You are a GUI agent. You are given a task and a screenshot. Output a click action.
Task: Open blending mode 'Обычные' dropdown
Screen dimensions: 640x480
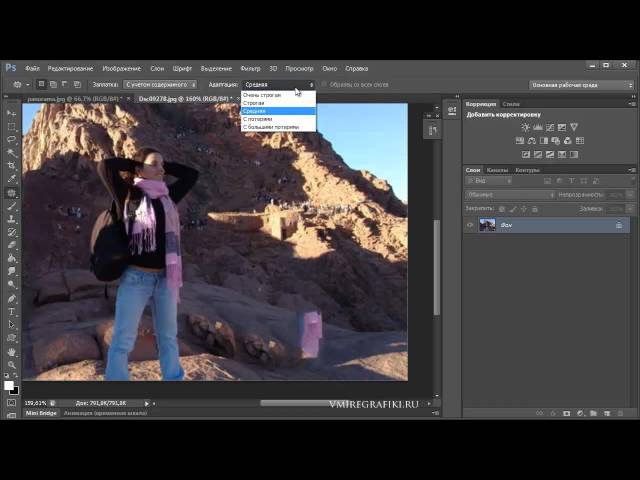click(x=510, y=195)
